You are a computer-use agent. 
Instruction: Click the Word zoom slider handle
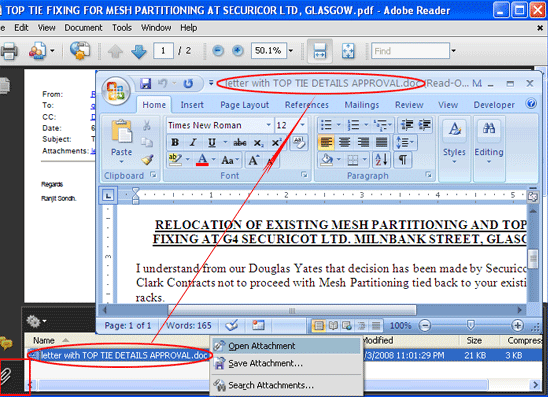click(x=470, y=326)
